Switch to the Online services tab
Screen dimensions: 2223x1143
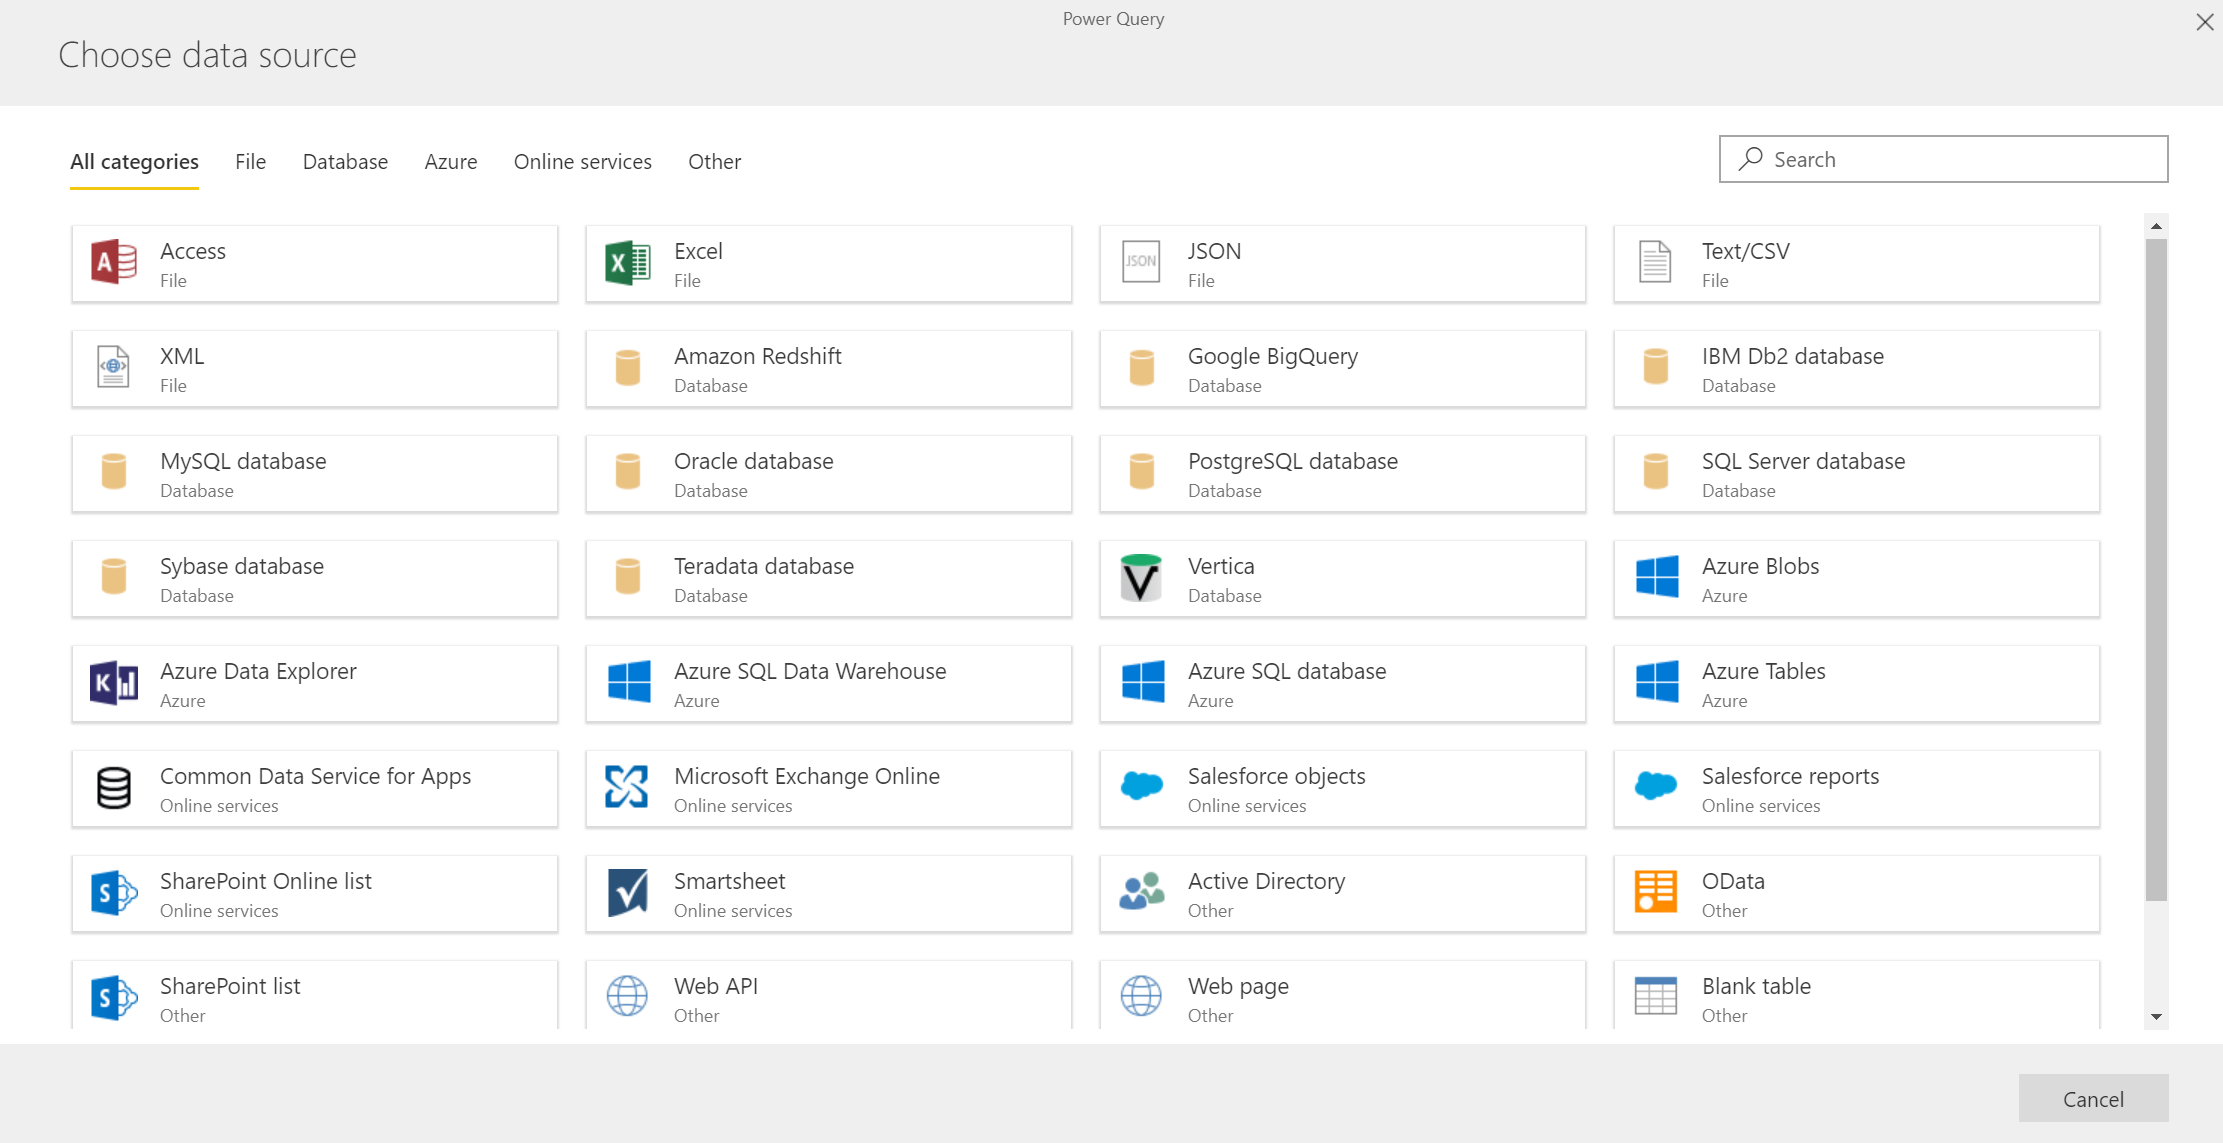click(582, 161)
